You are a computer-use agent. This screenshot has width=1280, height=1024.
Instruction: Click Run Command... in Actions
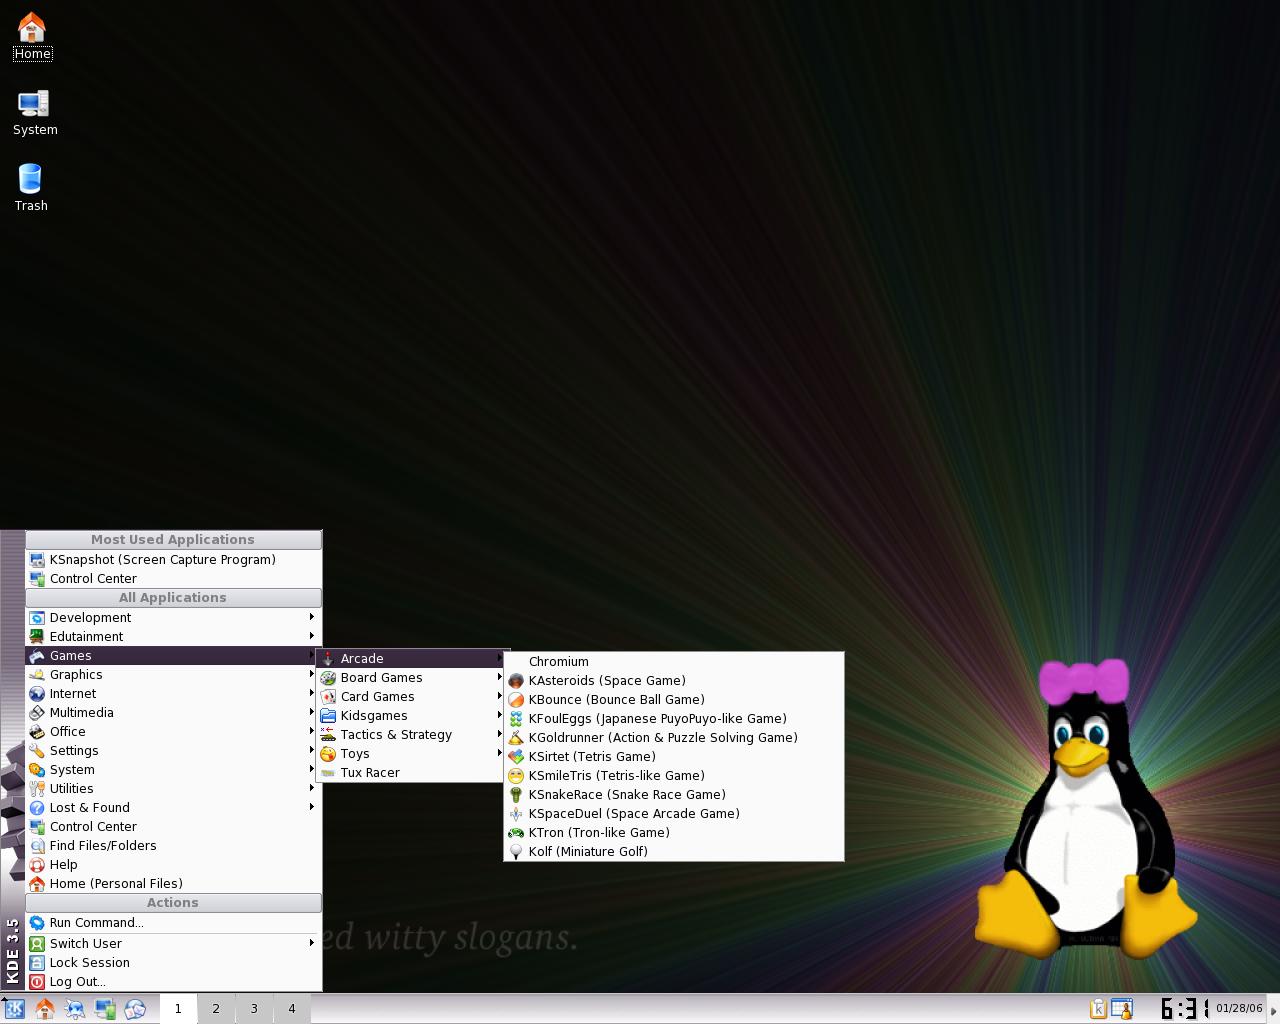click(x=173, y=923)
